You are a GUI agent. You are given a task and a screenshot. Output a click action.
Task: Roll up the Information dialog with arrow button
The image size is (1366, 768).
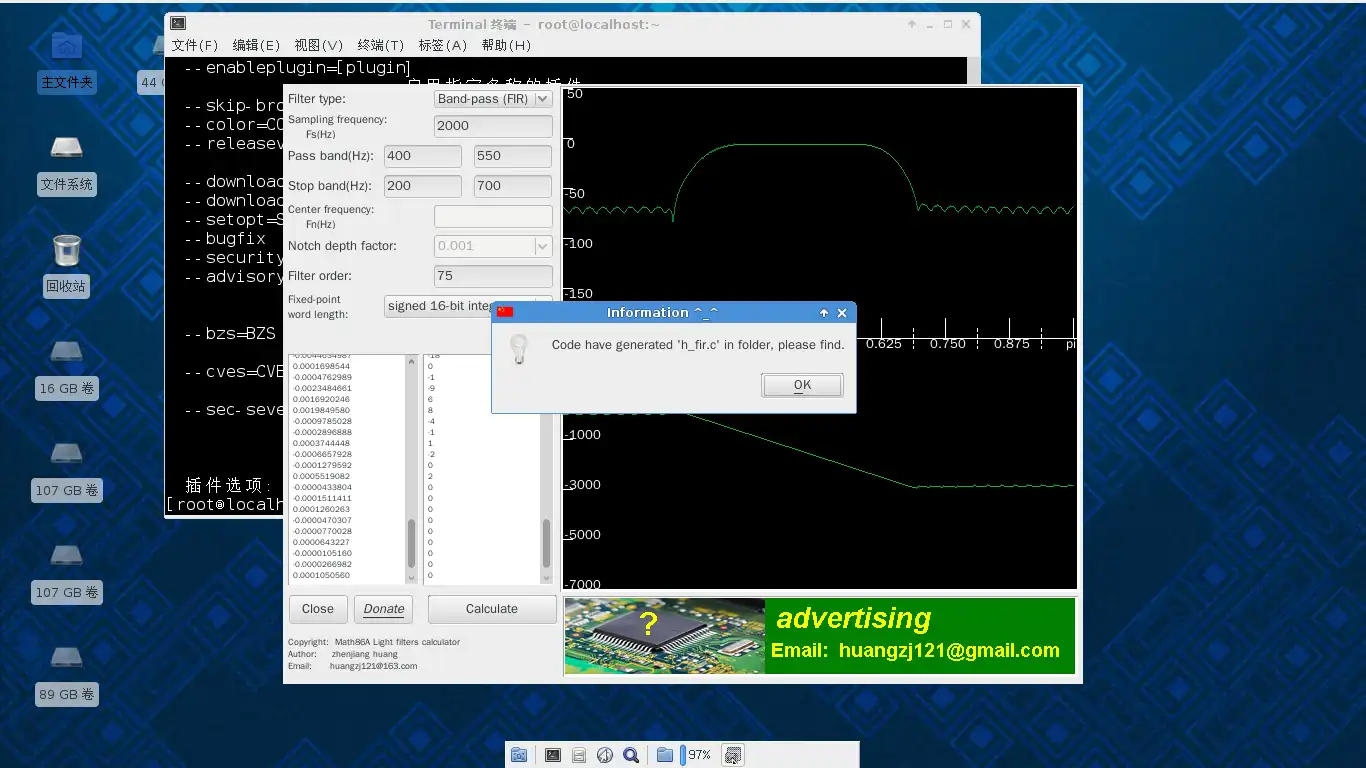(824, 313)
